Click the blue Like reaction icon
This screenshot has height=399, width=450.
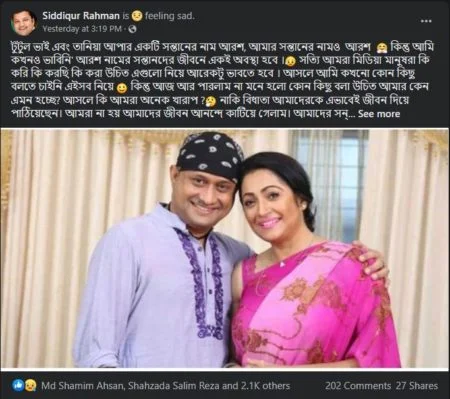click(17, 386)
